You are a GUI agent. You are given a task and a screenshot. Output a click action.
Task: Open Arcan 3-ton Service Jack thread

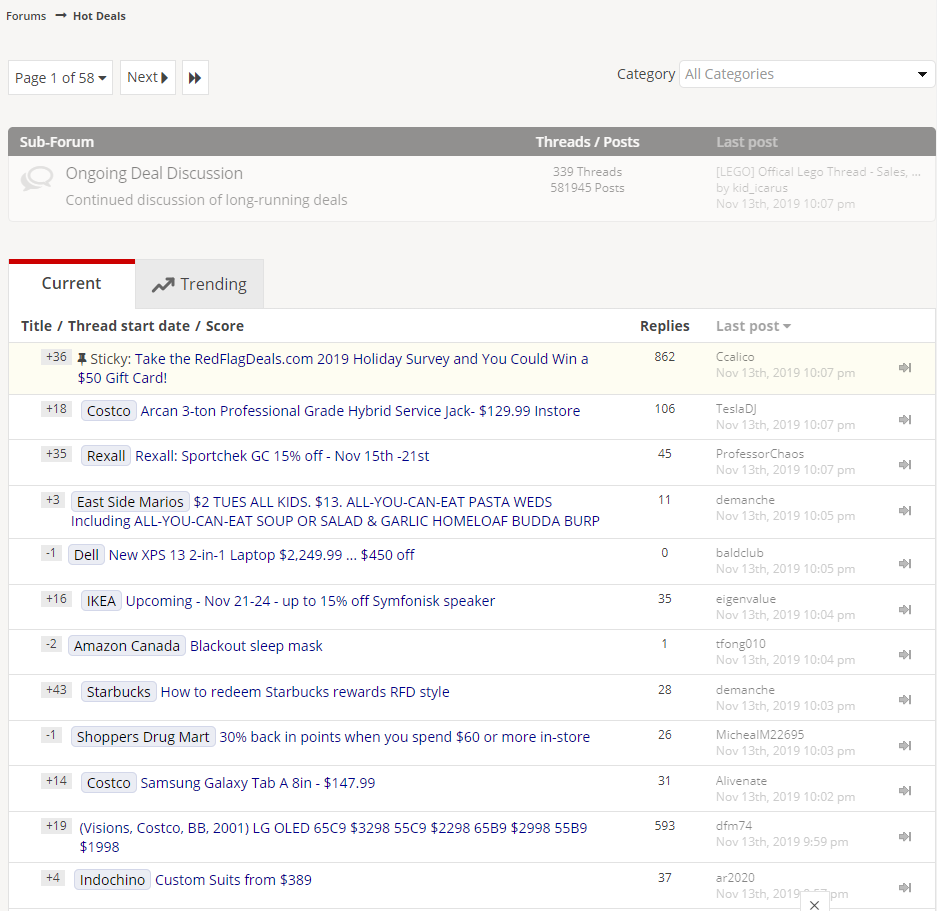point(360,411)
